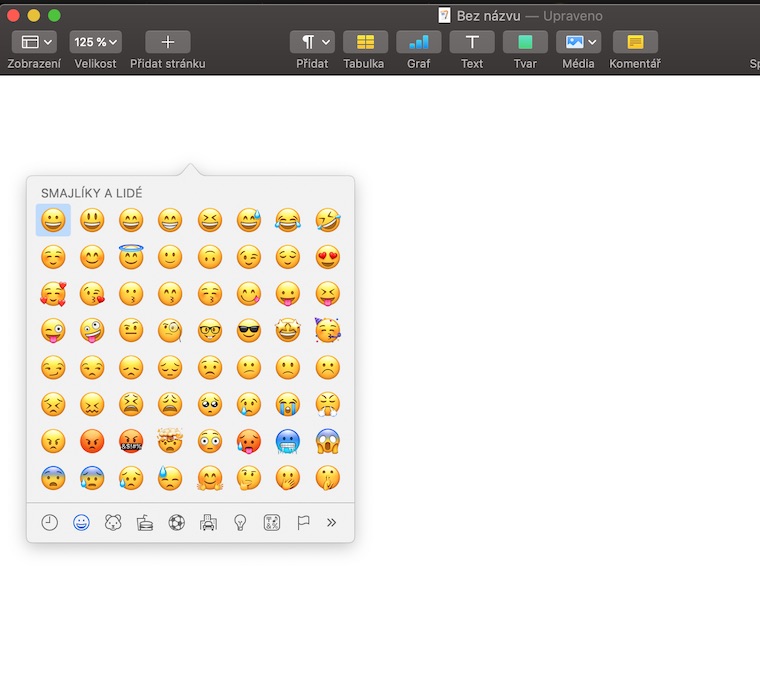
Task: Pick the winking tongue-out emoji
Action: (53, 331)
